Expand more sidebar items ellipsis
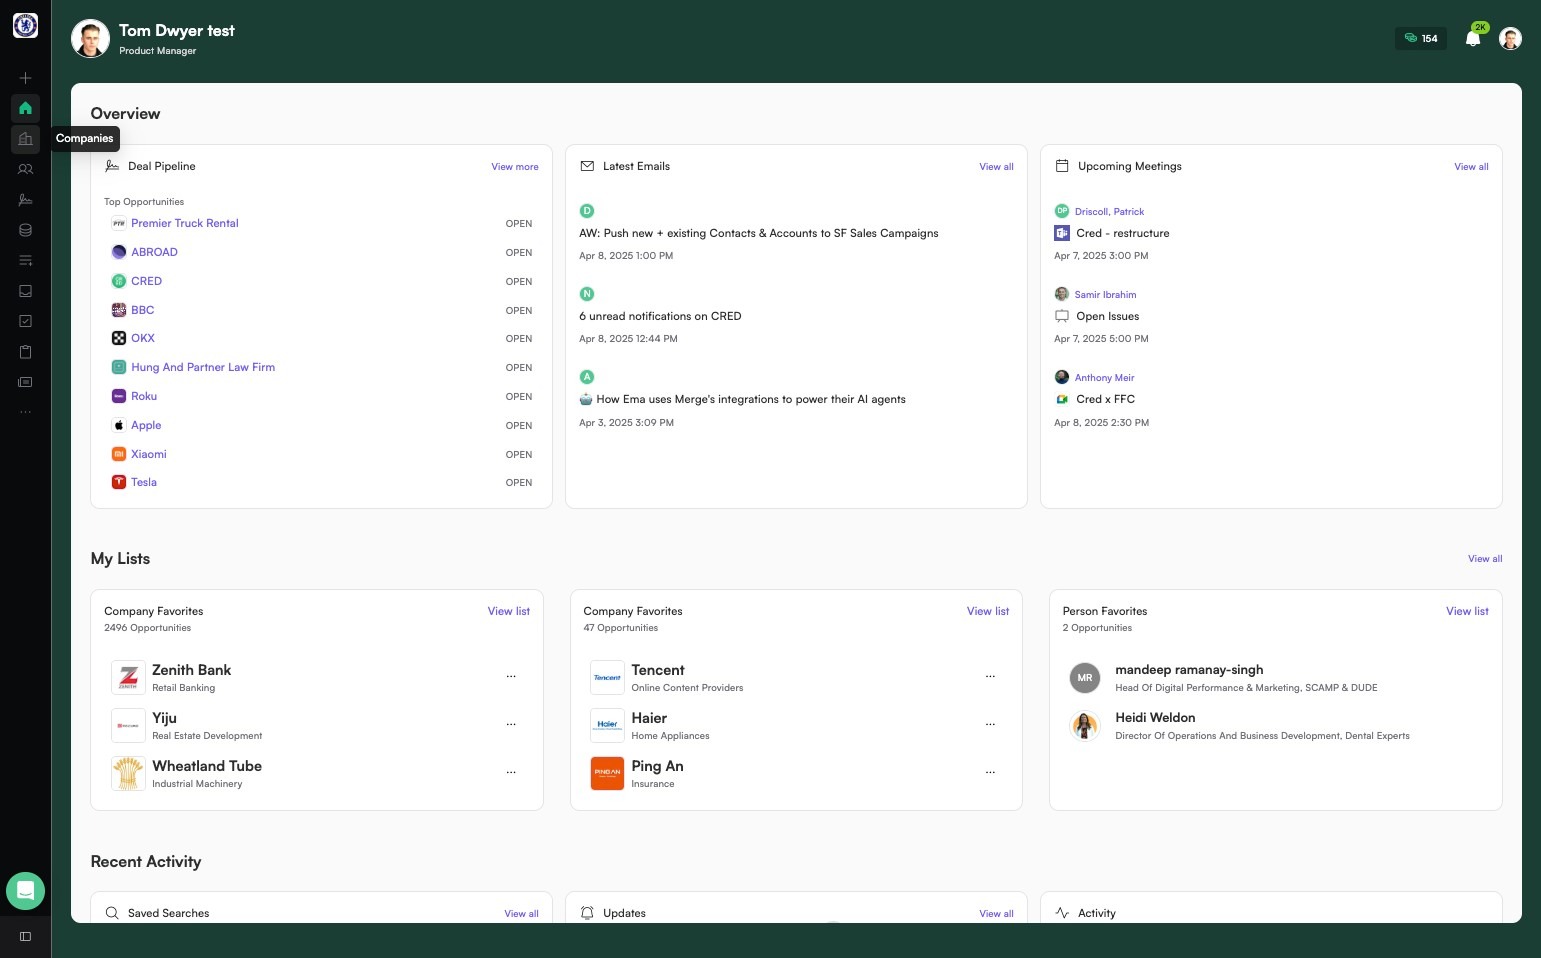 click(25, 412)
